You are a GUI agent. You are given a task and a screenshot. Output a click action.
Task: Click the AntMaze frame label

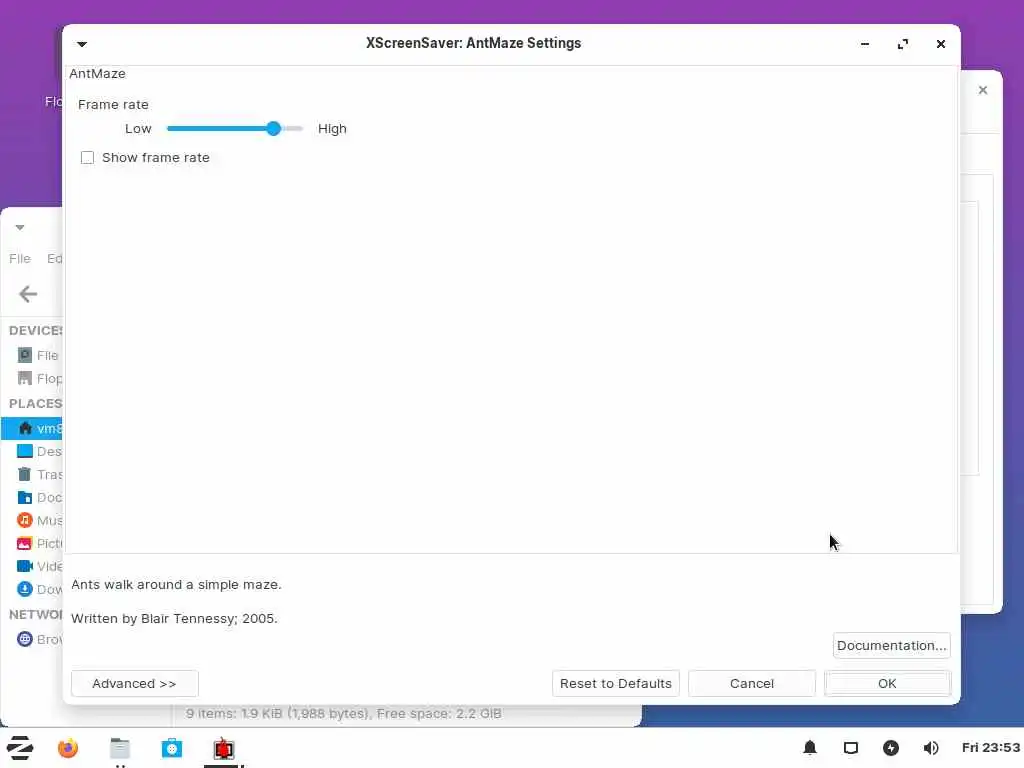coord(97,74)
